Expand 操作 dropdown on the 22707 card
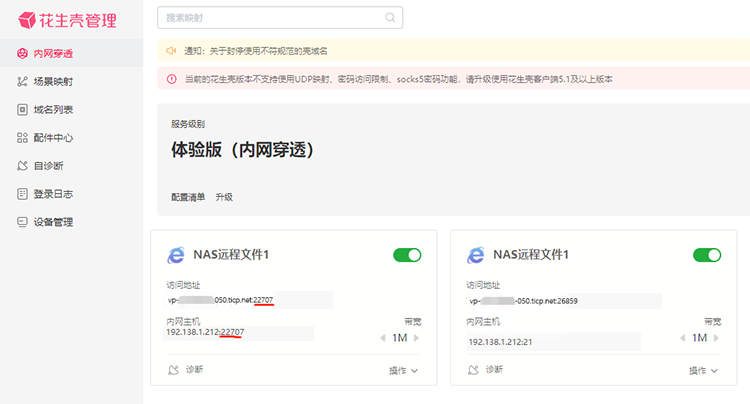The image size is (750, 404). coord(403,371)
